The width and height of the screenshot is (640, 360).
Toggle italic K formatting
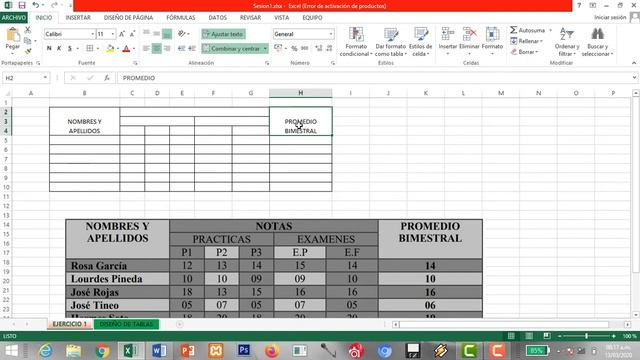point(59,49)
